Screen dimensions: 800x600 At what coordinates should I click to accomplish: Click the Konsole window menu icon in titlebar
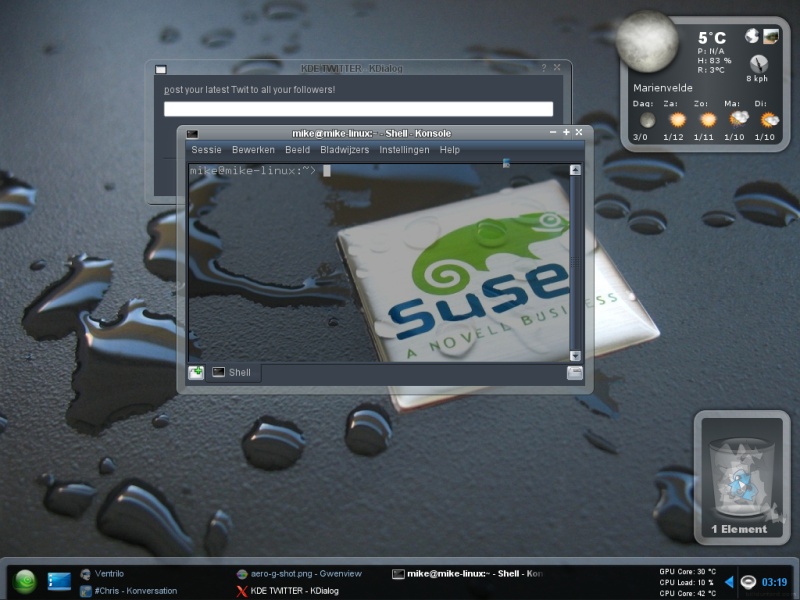click(192, 134)
